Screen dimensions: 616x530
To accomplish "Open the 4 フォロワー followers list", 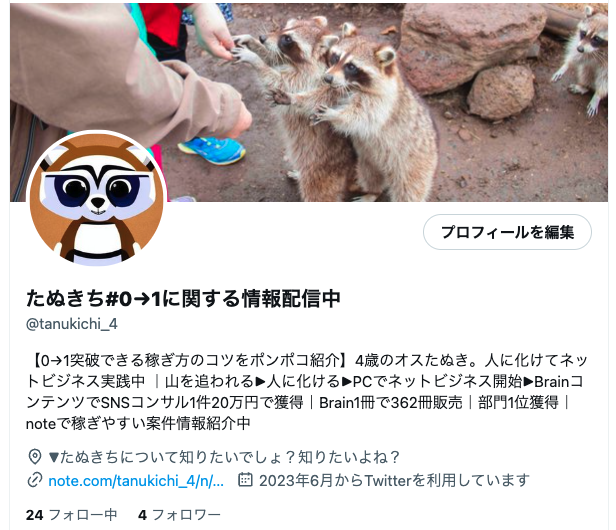I will (x=179, y=515).
